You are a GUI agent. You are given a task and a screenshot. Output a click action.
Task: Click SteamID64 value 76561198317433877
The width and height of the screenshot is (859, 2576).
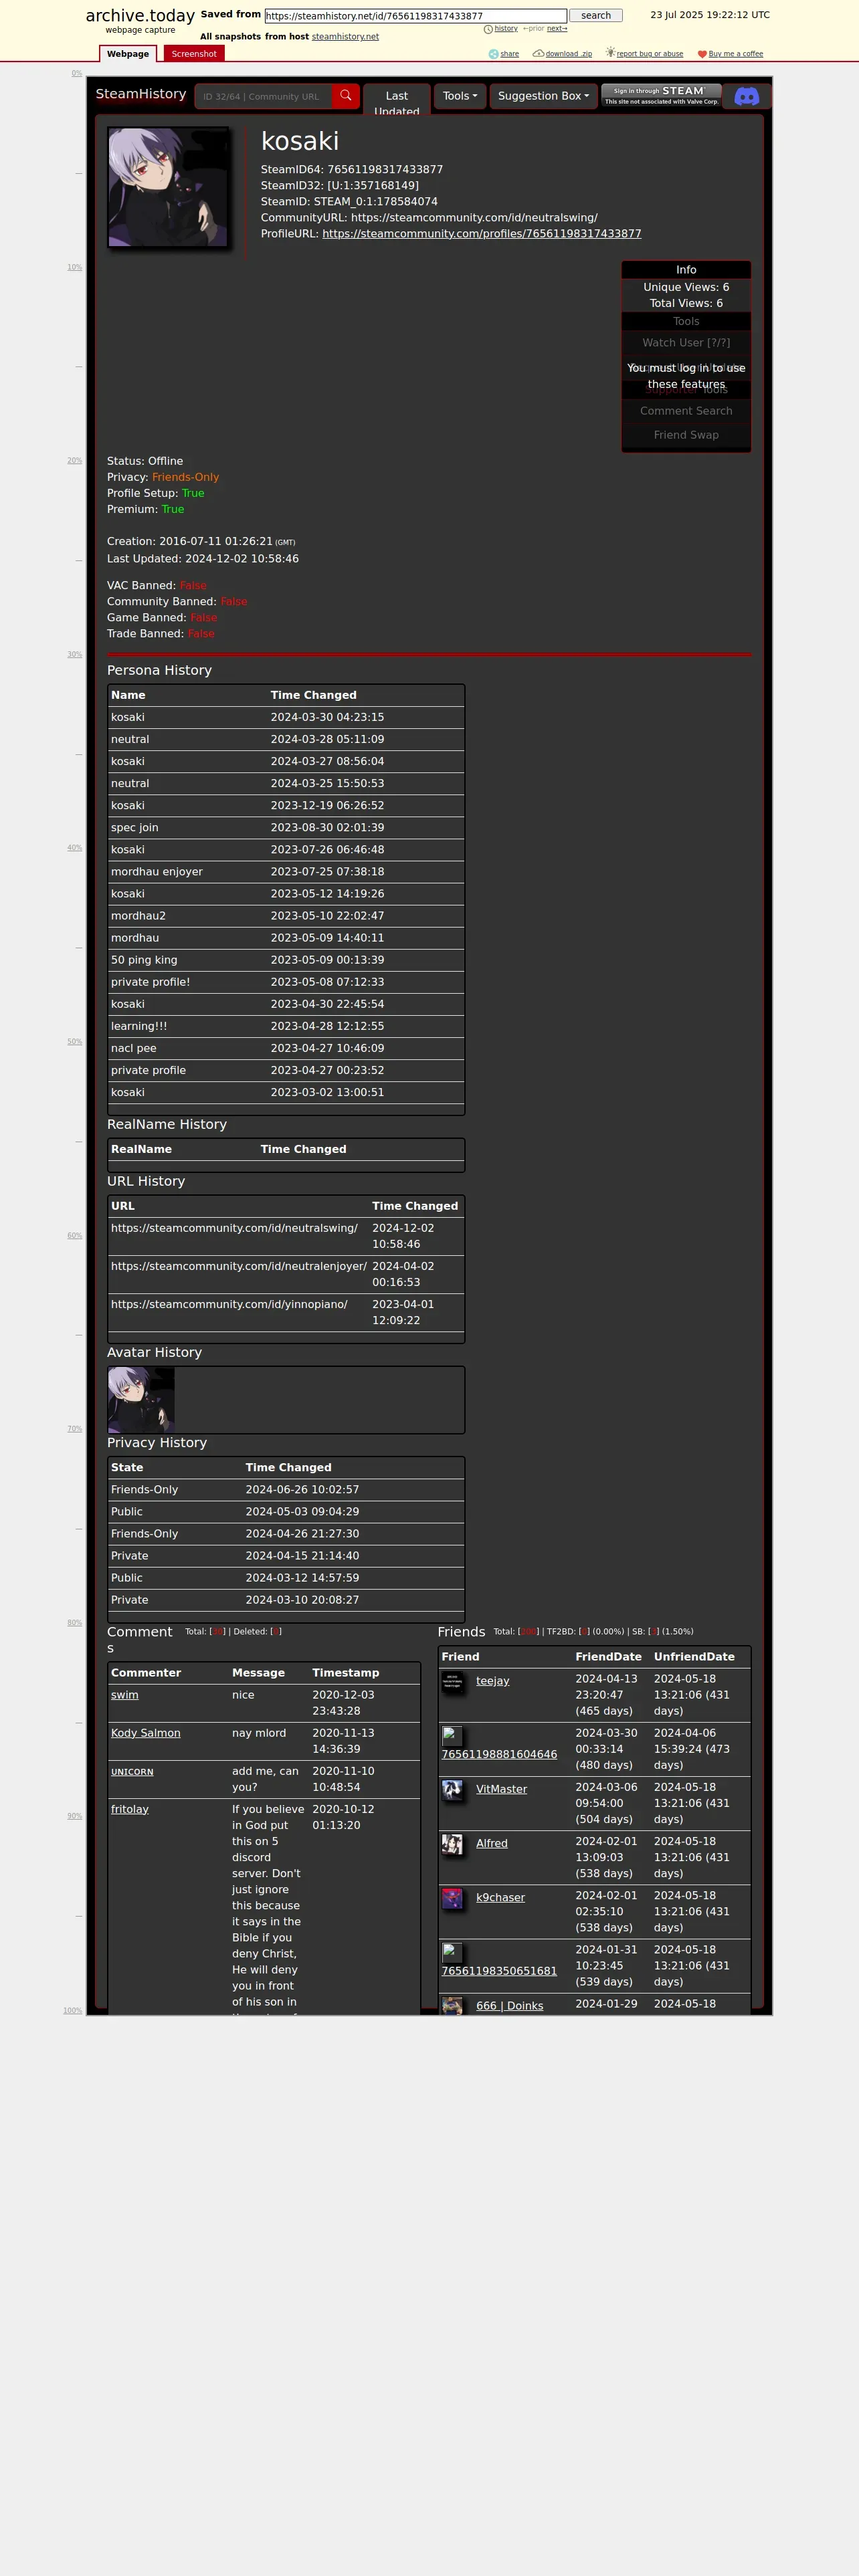click(x=385, y=170)
